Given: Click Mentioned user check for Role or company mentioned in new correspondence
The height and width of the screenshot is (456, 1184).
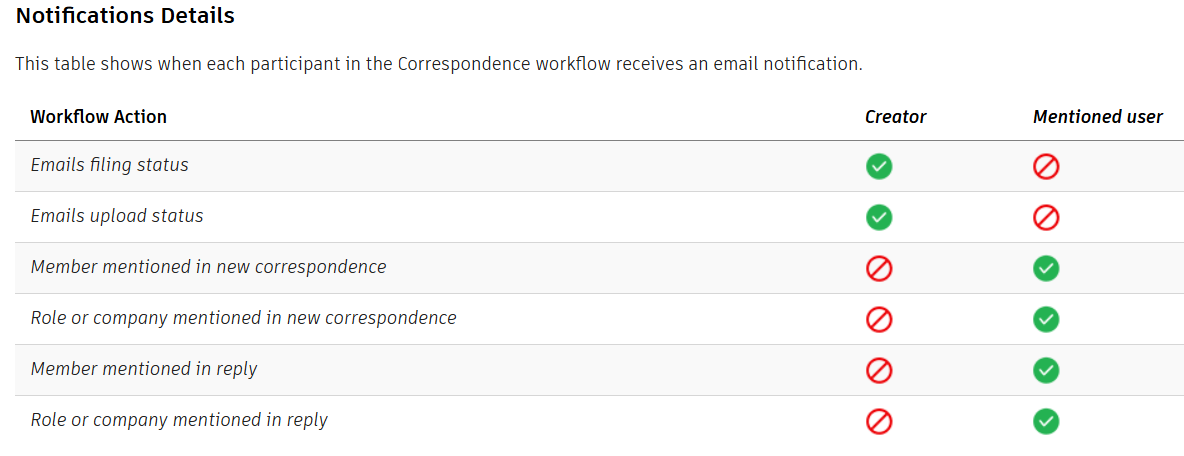Looking at the screenshot, I should [1046, 319].
